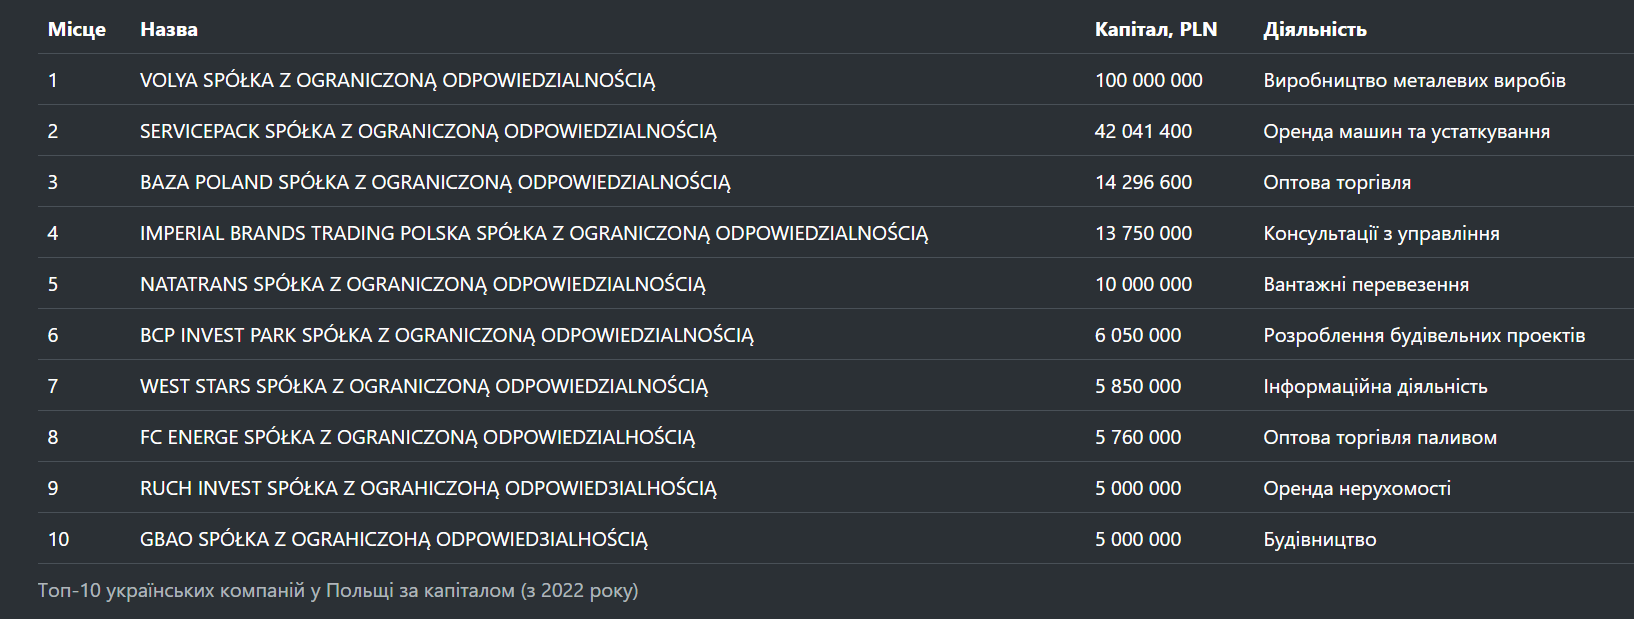Select the "Оренда нерухомості" activity cell

point(1357,488)
